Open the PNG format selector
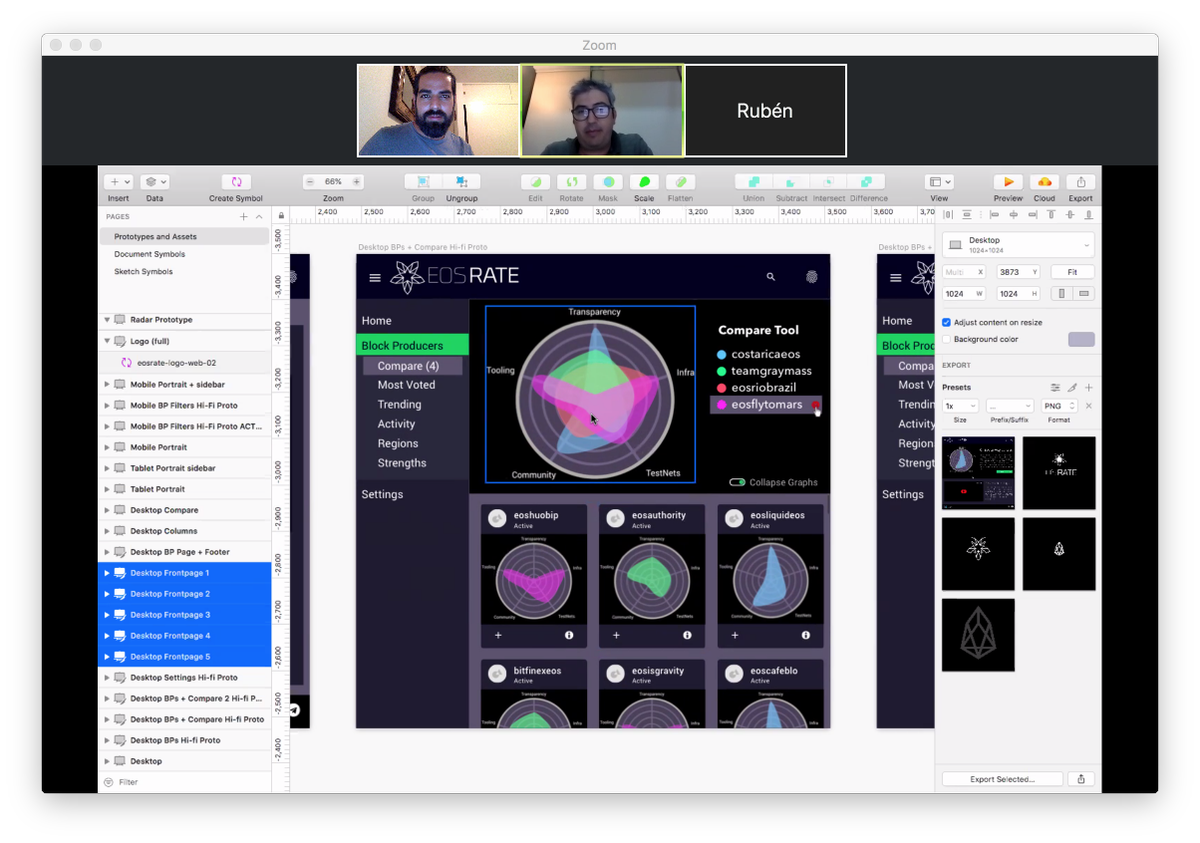The image size is (1200, 843). point(1058,406)
